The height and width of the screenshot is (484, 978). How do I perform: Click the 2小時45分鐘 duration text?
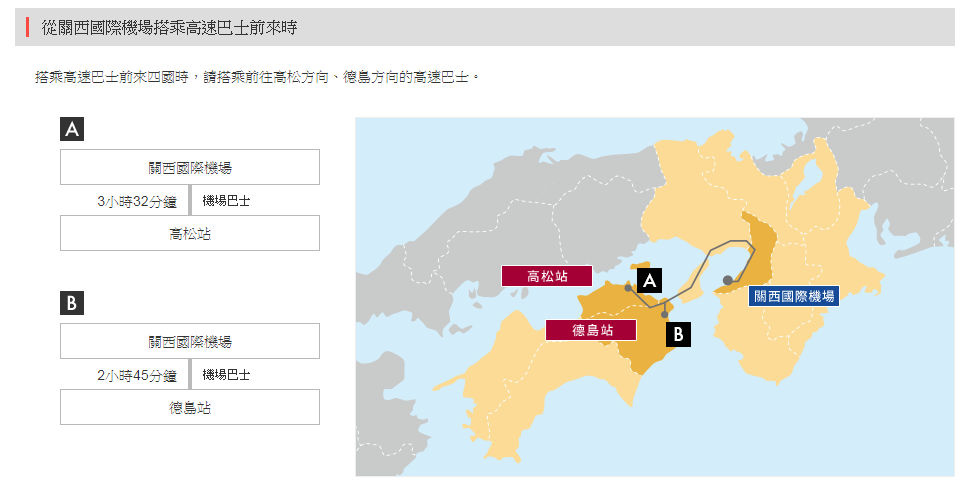pos(137,376)
